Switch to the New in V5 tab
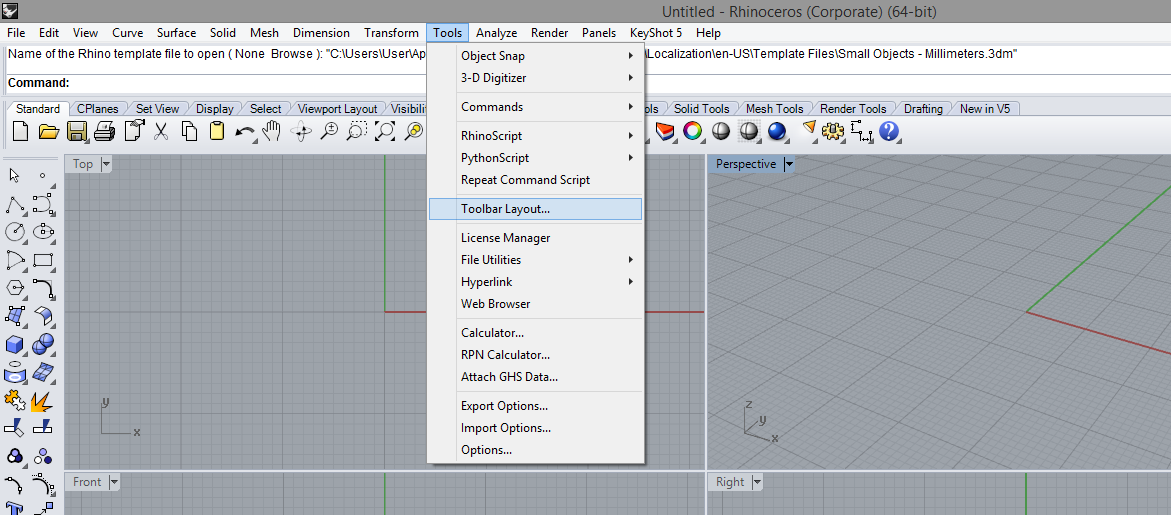Image resolution: width=1171 pixels, height=515 pixels. 985,109
